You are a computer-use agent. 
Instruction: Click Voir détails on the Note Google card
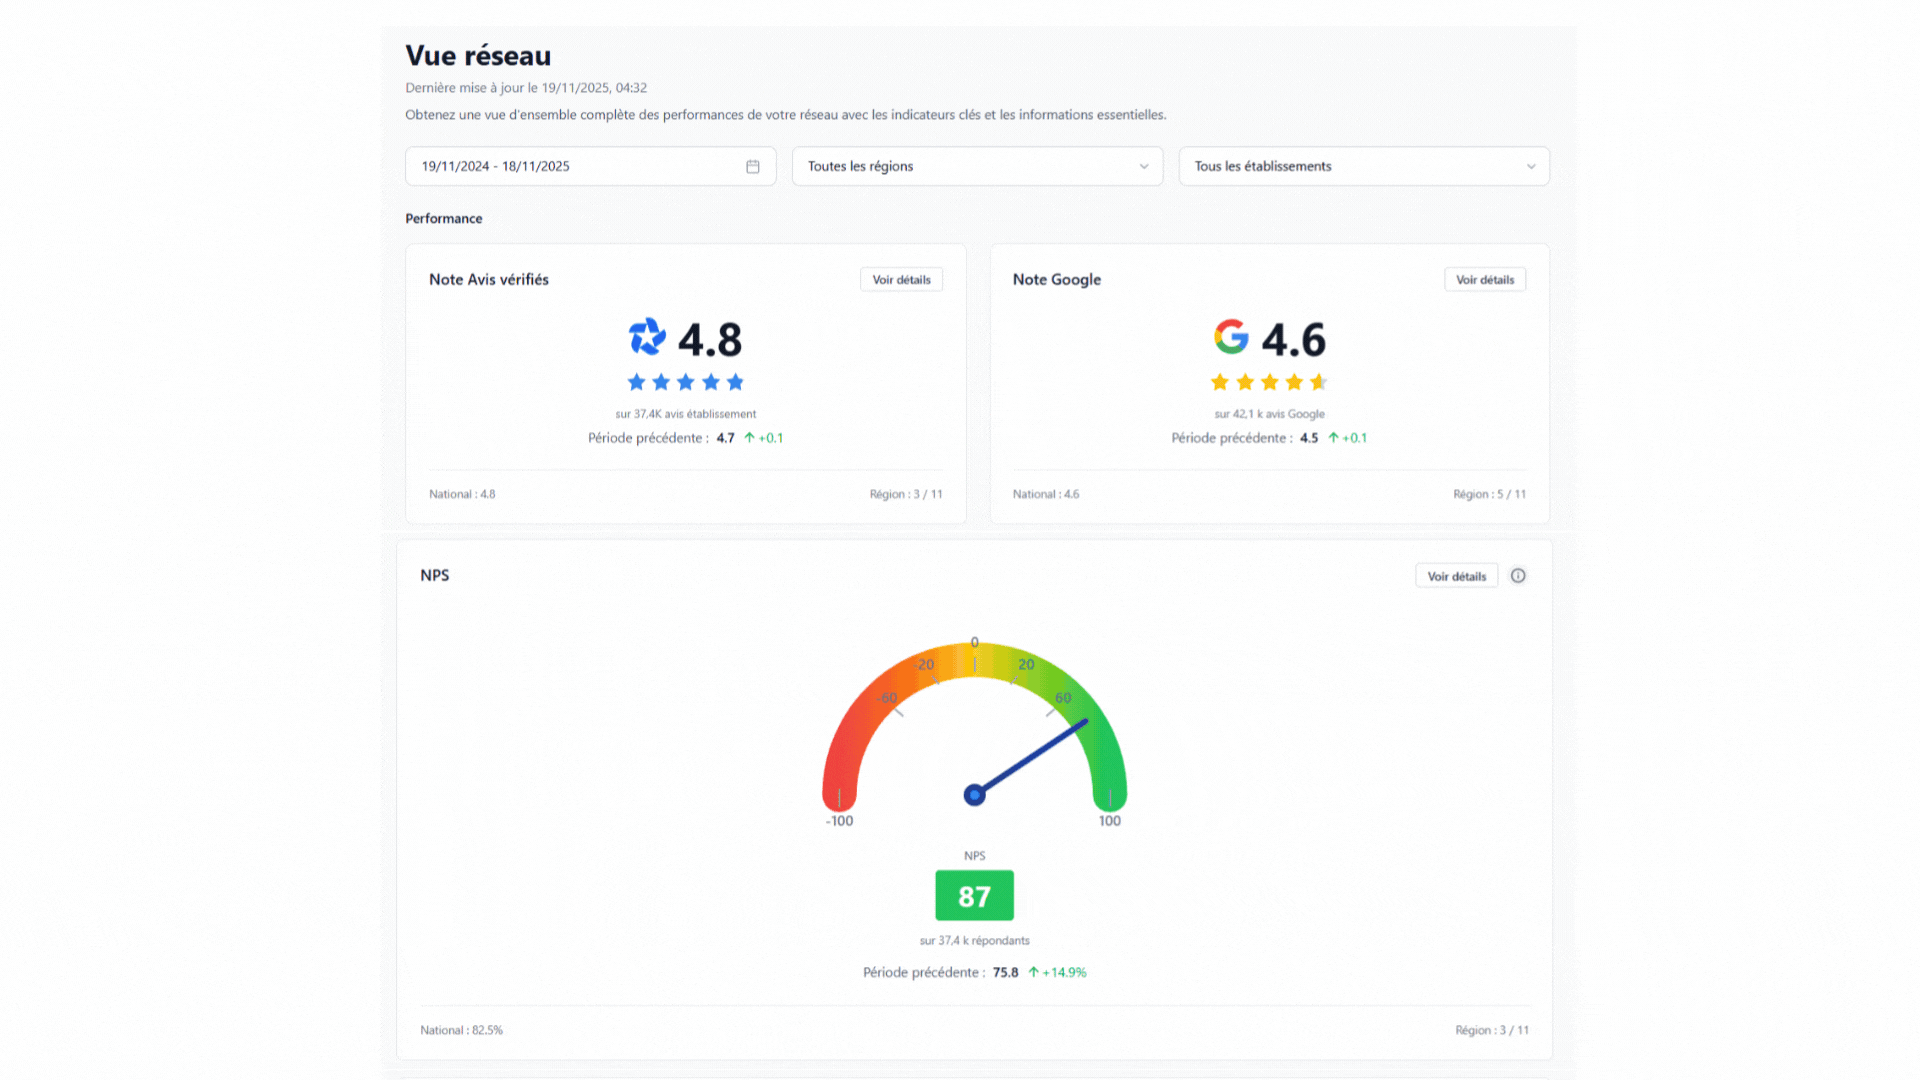[x=1485, y=279]
